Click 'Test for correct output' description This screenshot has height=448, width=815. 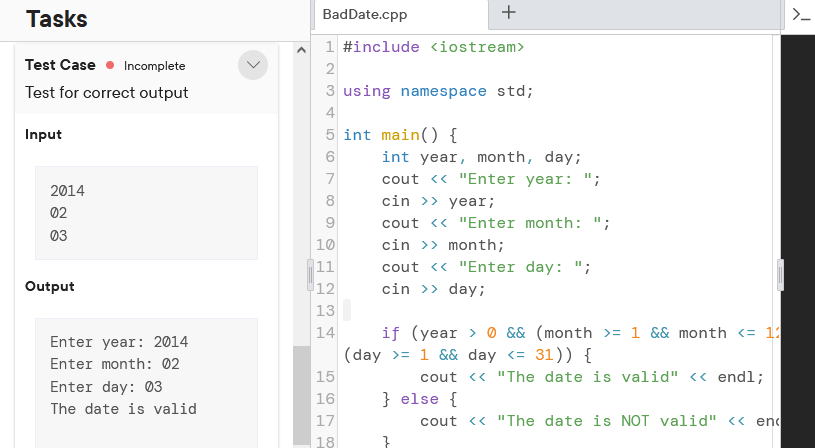click(107, 93)
